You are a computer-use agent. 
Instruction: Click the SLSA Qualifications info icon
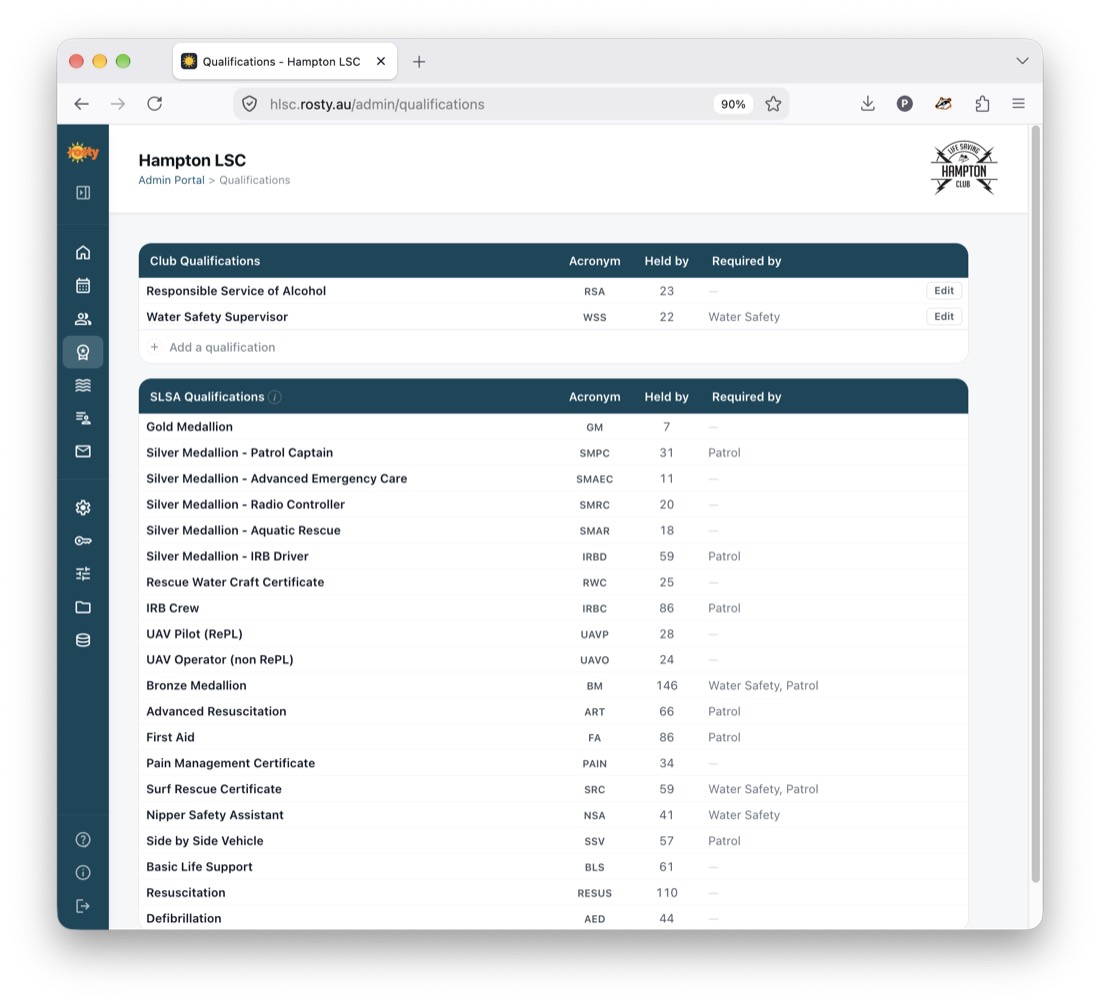click(x=275, y=397)
